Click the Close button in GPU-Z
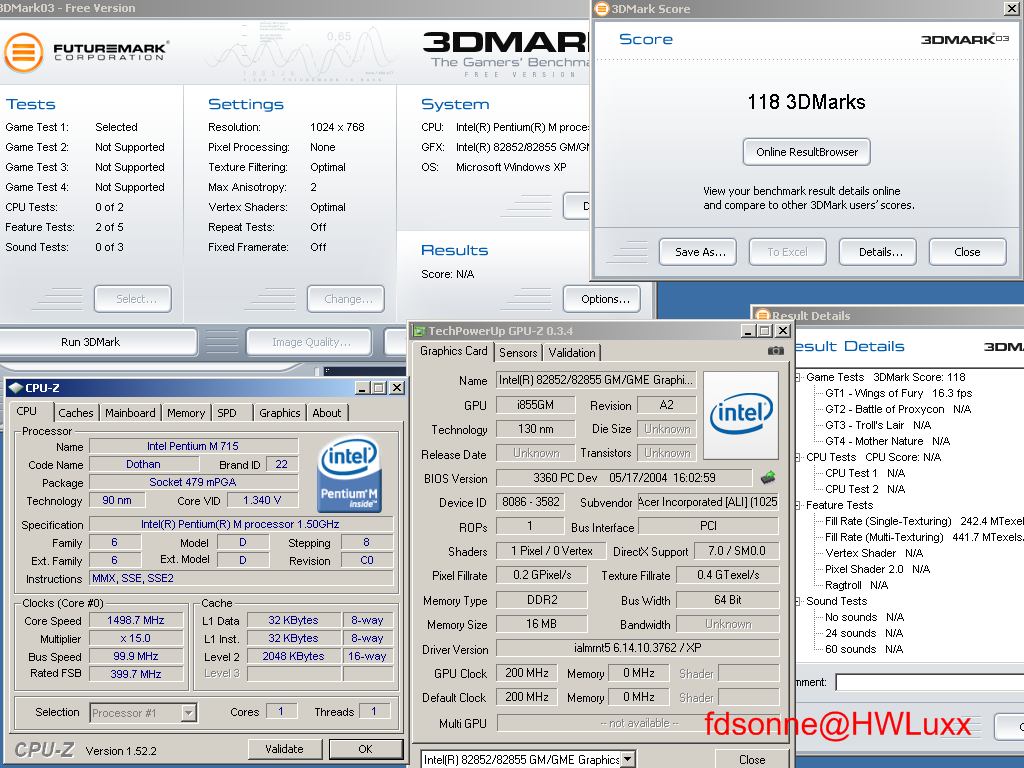Viewport: 1024px width, 768px height. (751, 760)
